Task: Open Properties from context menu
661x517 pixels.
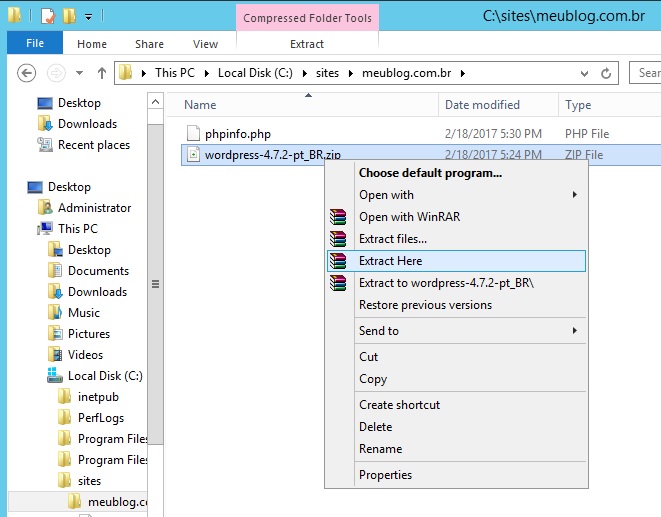Action: point(457,475)
